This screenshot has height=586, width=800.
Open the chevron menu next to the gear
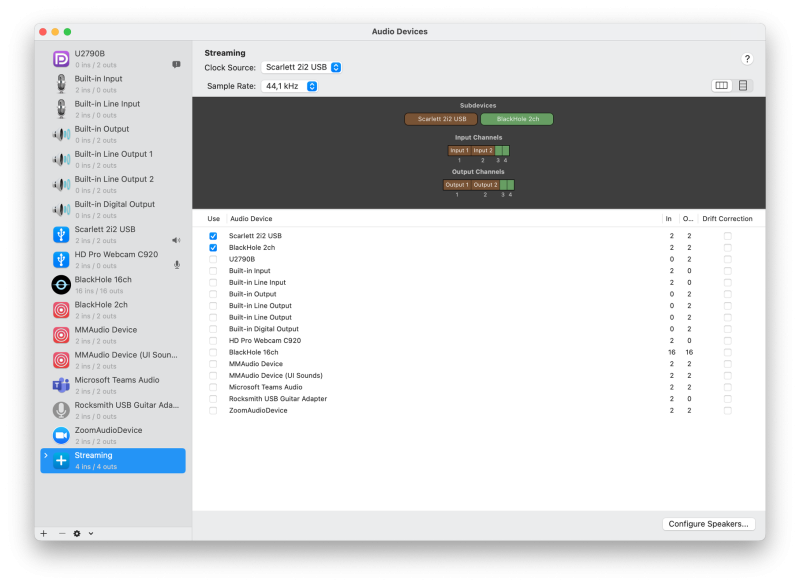[x=91, y=533]
